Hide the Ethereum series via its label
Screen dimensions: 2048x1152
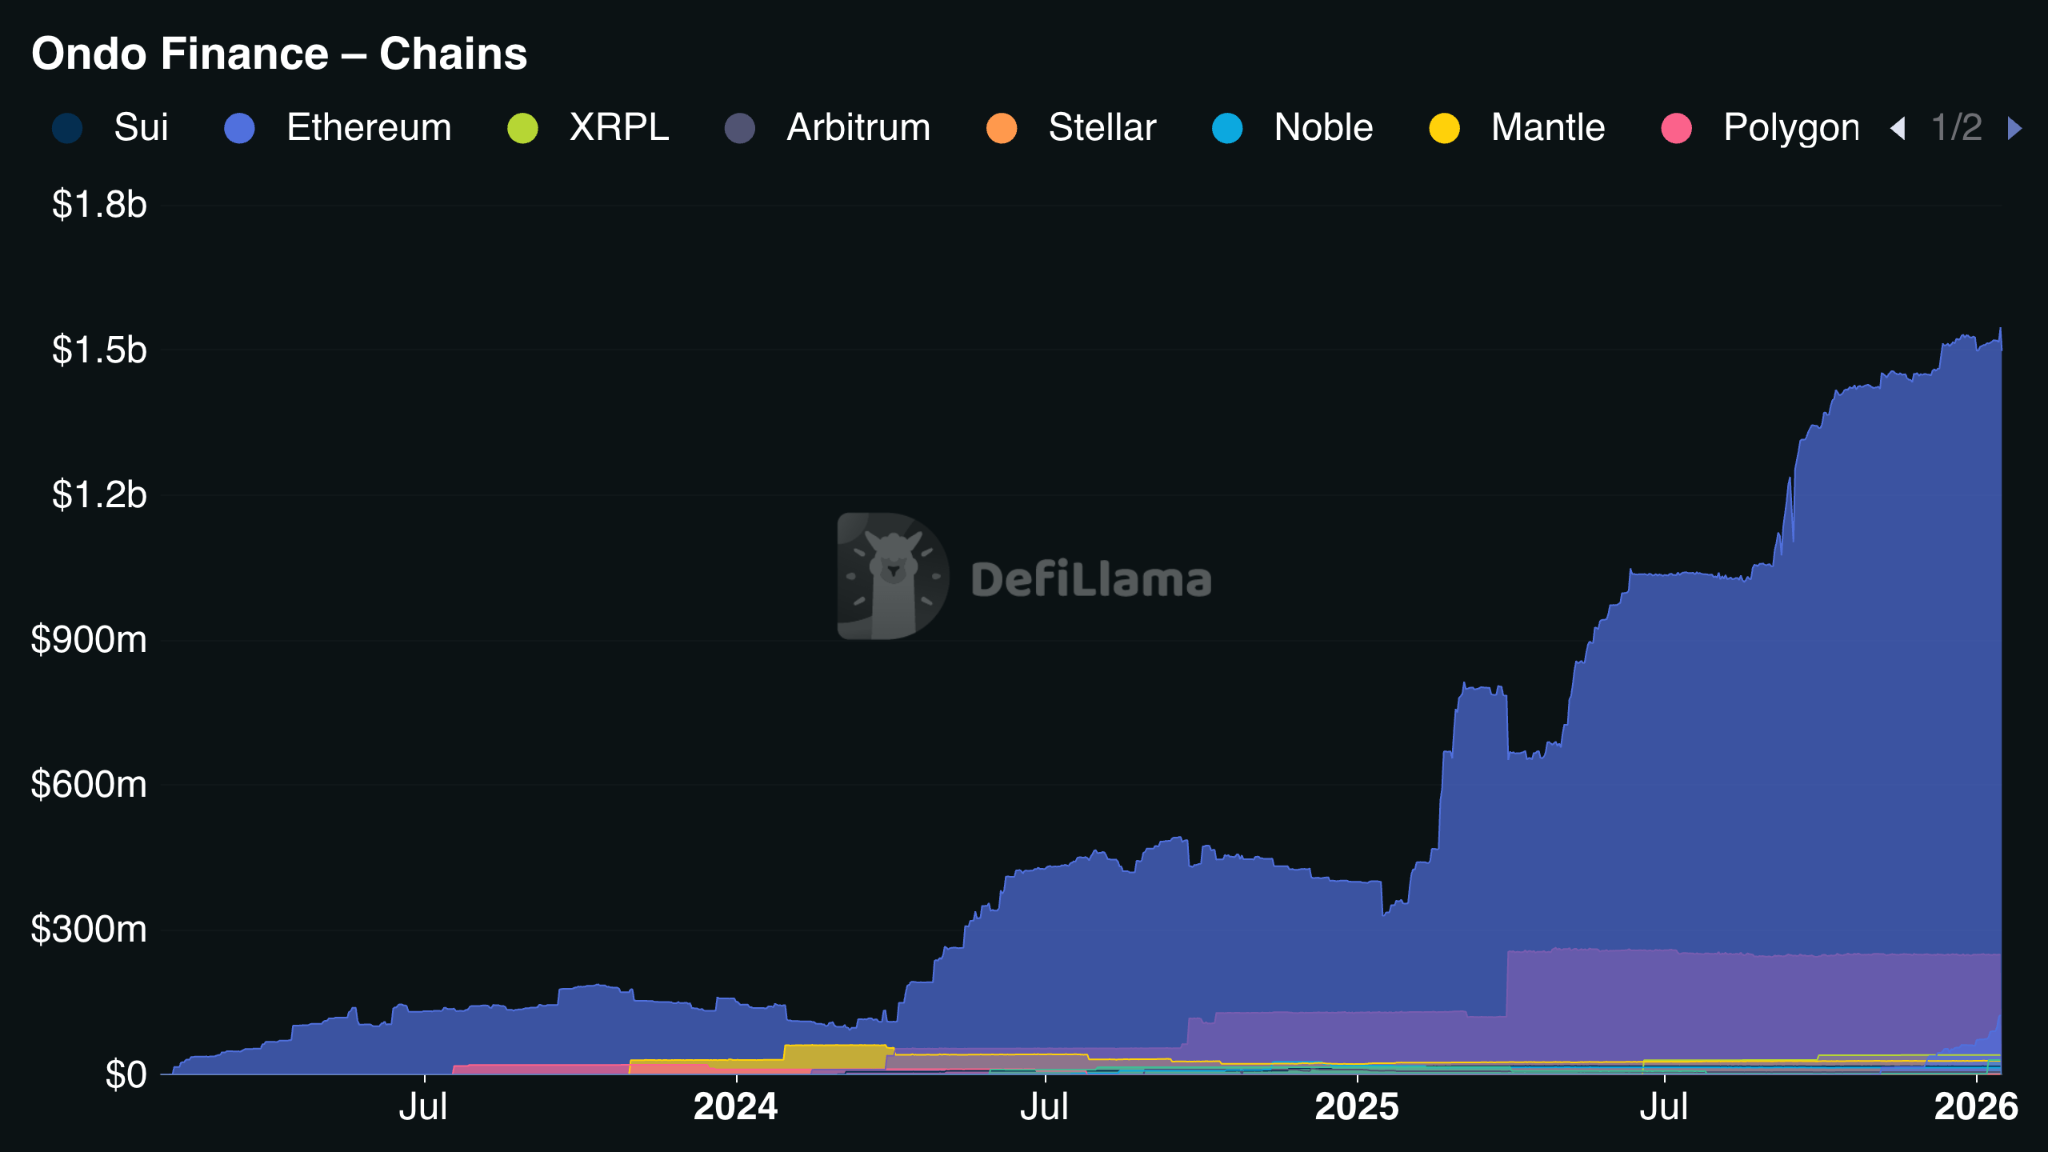pyautogui.click(x=369, y=128)
